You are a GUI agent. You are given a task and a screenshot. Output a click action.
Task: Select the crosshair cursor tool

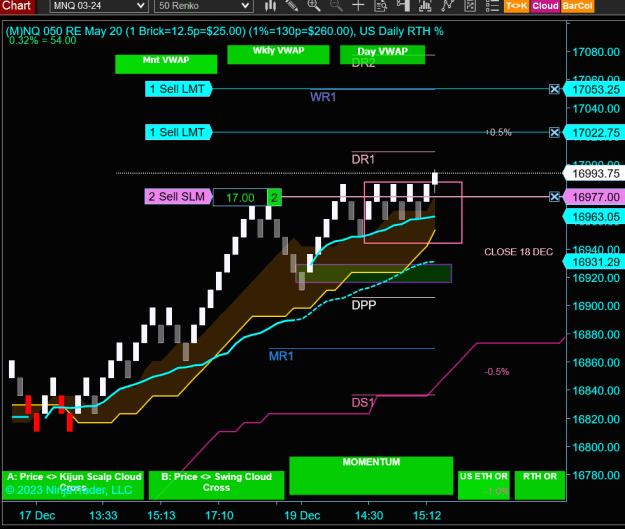point(358,6)
